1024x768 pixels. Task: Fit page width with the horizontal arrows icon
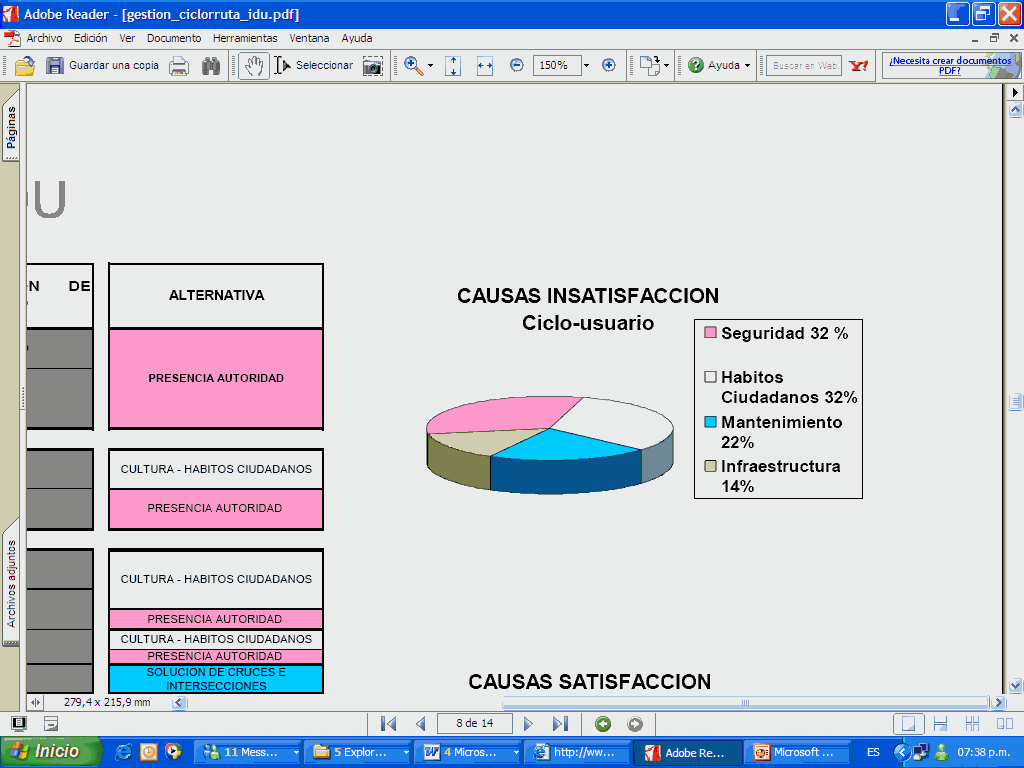485,66
